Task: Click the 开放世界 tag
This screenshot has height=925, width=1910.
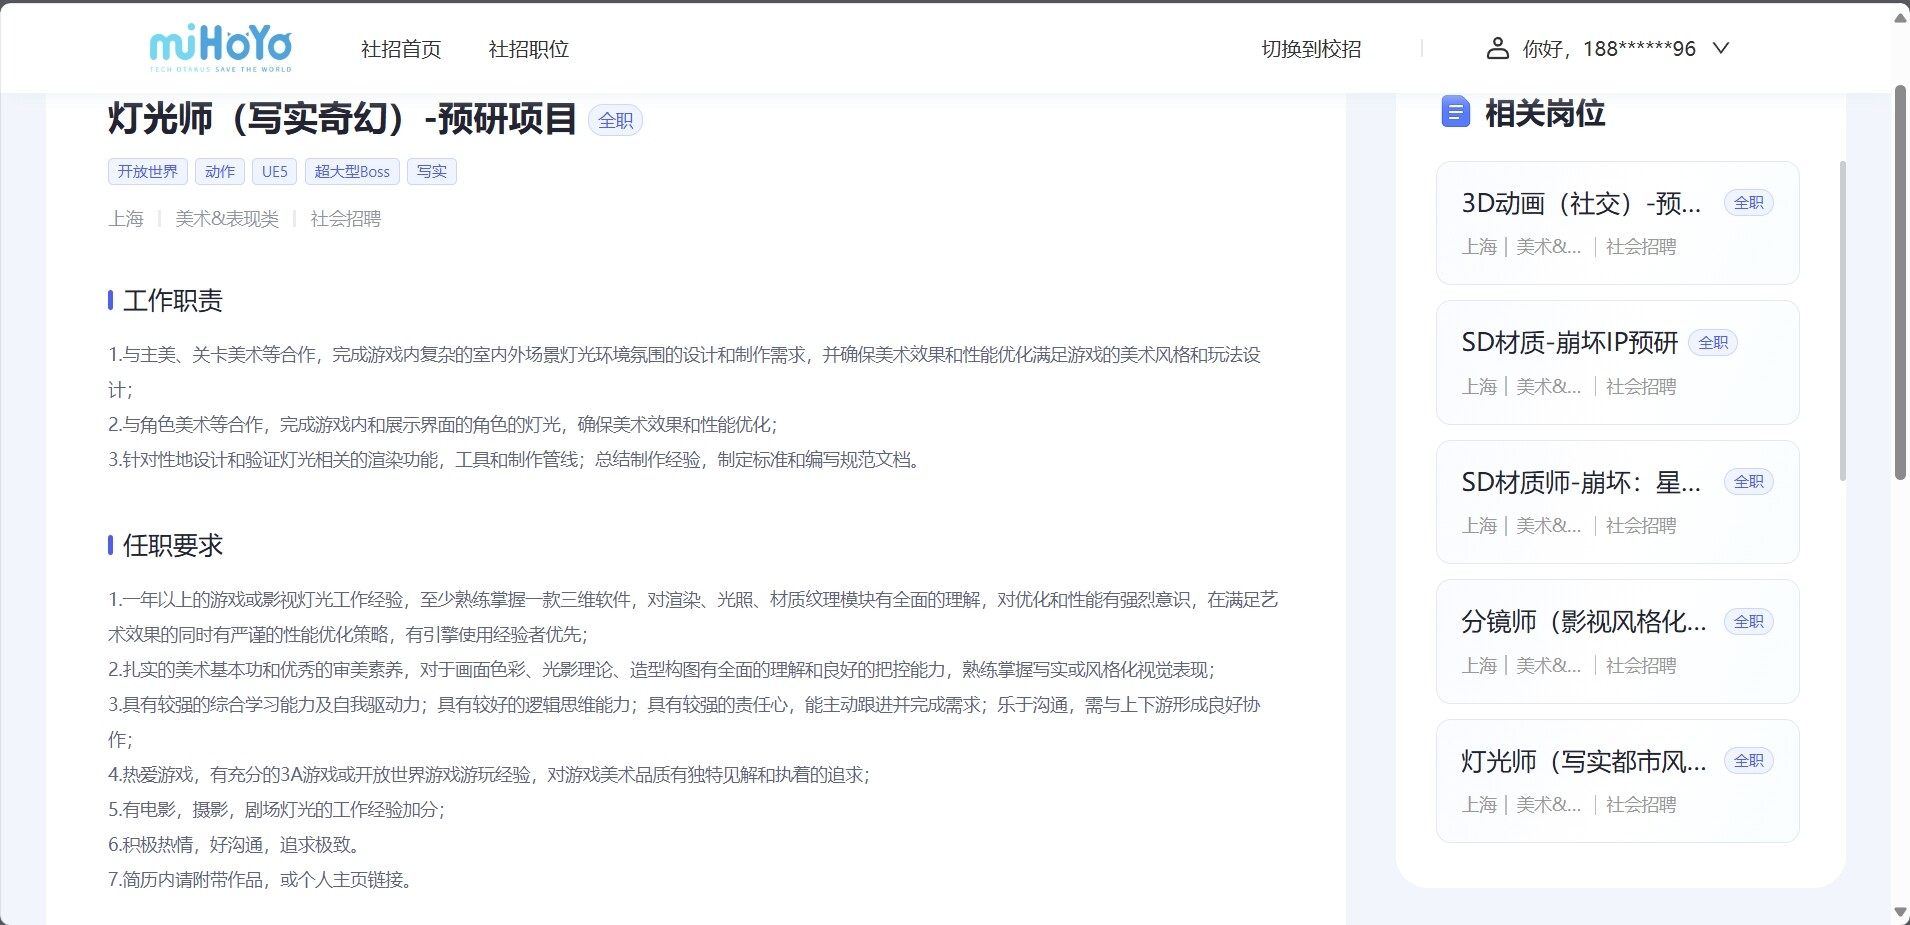Action: 147,172
